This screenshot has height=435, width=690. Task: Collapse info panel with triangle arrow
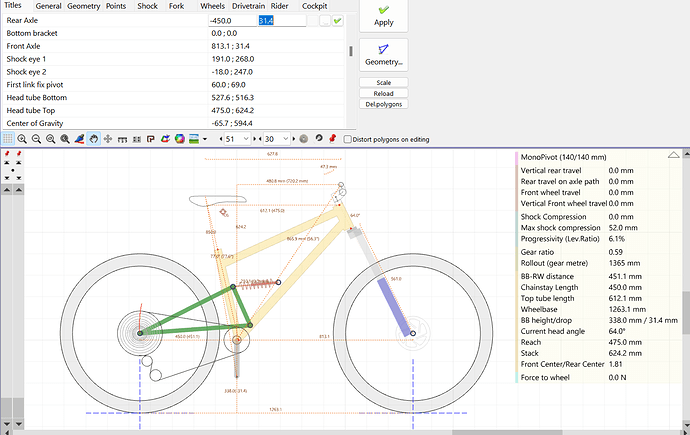674,155
